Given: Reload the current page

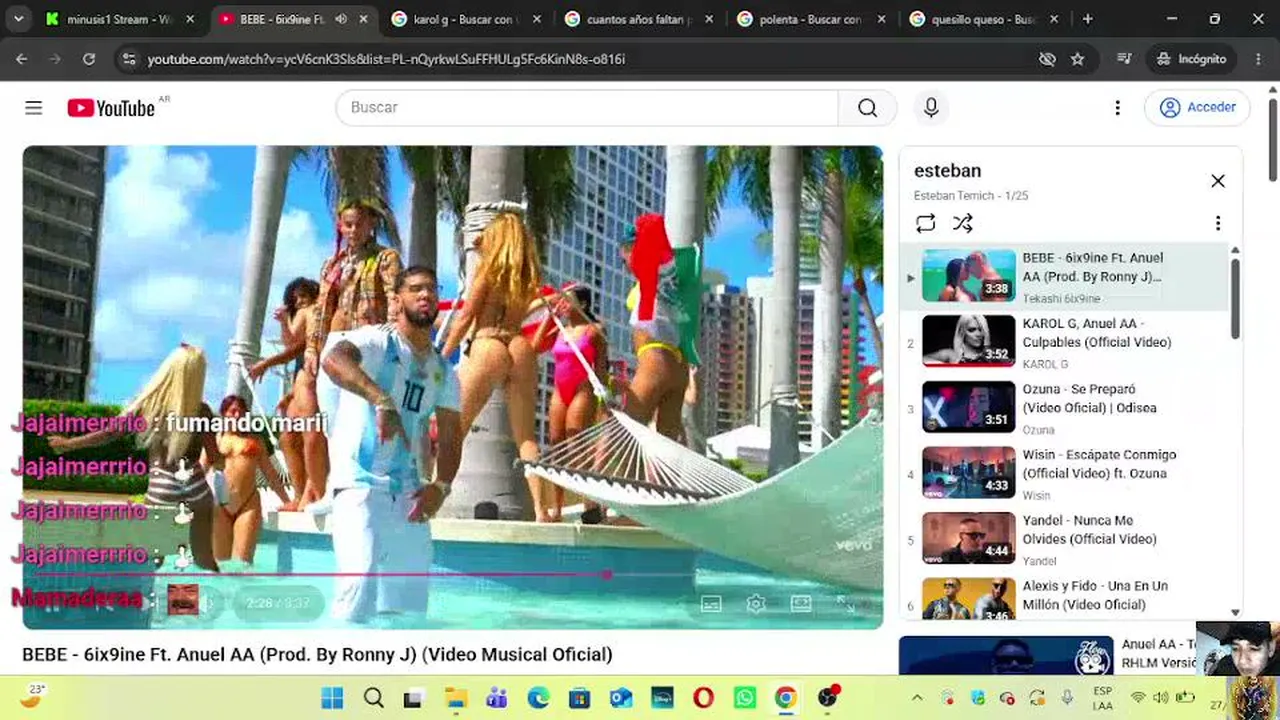Looking at the screenshot, I should click(x=89, y=59).
